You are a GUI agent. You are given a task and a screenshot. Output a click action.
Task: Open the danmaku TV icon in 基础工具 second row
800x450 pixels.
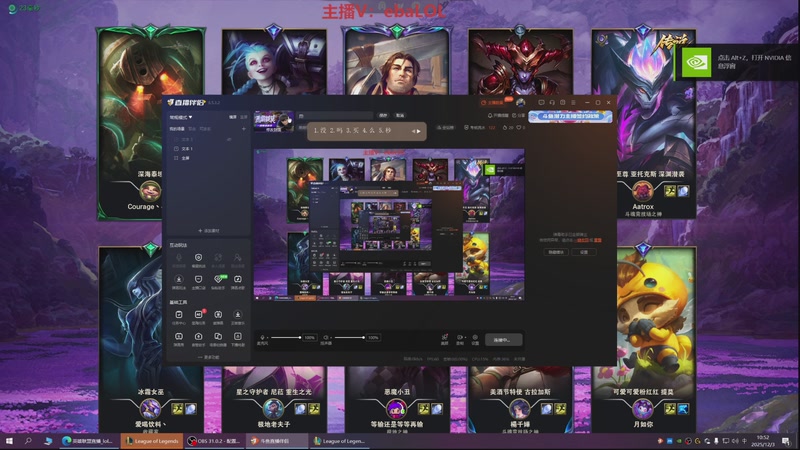click(x=179, y=339)
